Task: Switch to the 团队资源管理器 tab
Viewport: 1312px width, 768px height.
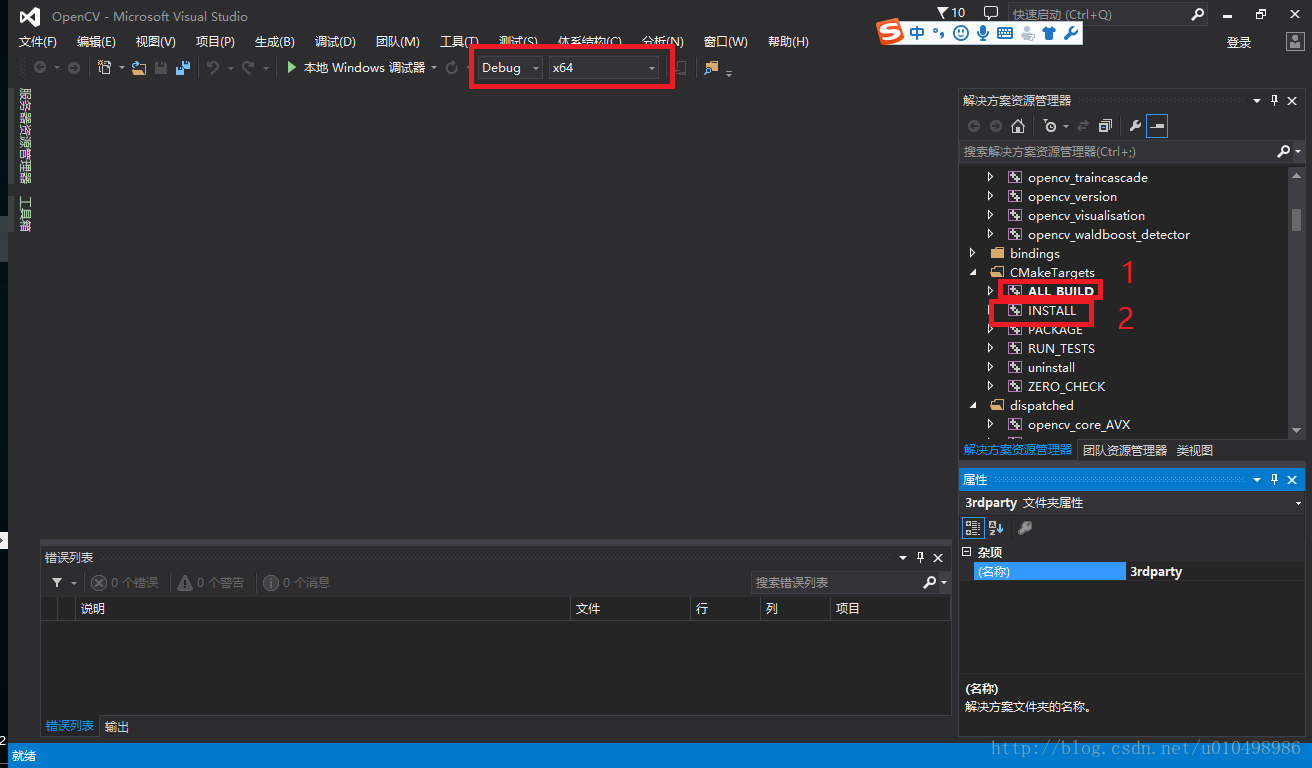Action: (1125, 450)
